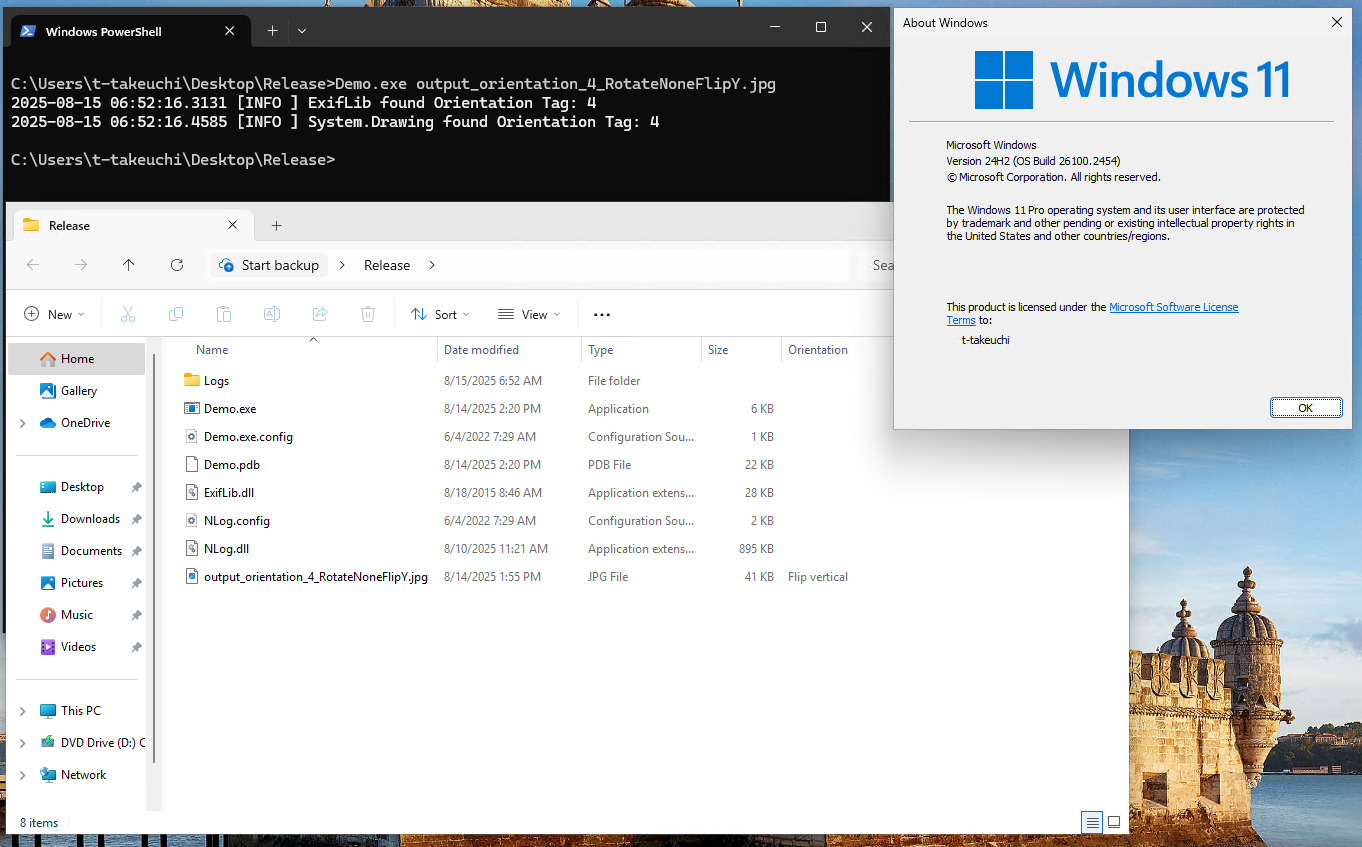The width and height of the screenshot is (1362, 847).
Task: Open the View dropdown menu
Action: [529, 314]
